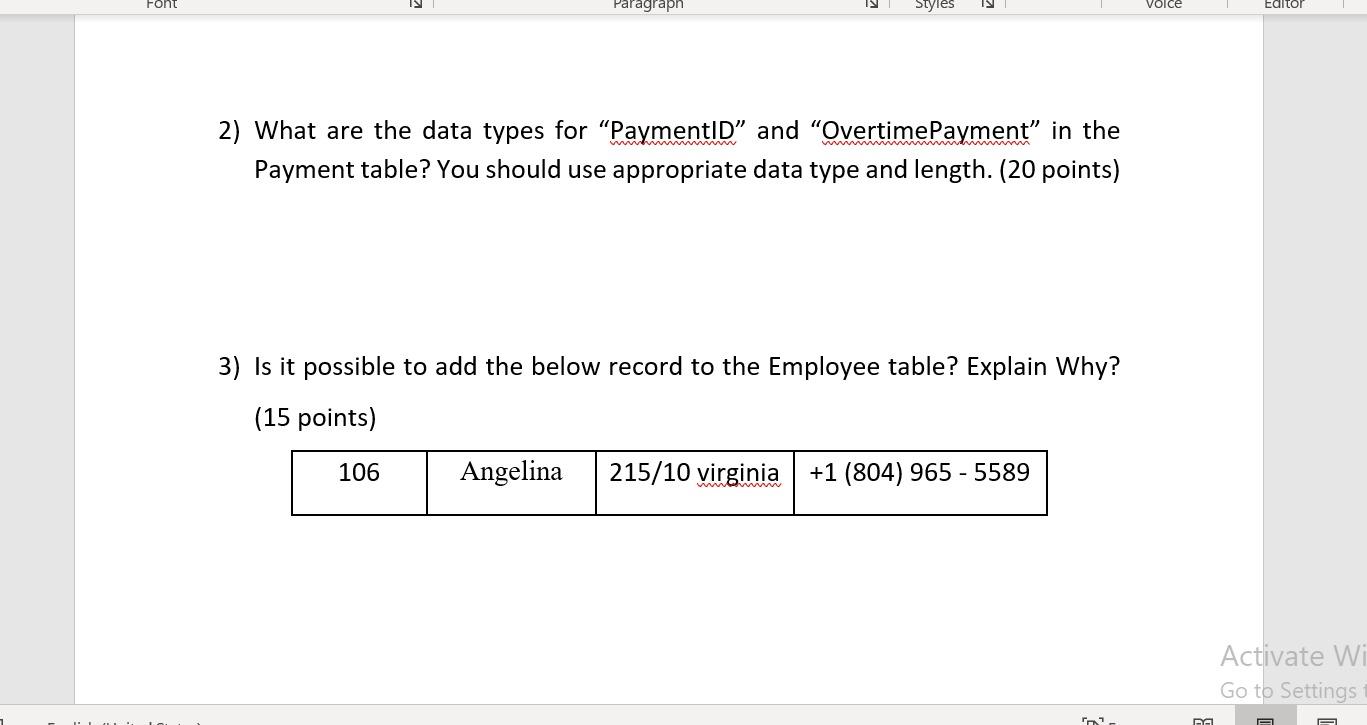The height and width of the screenshot is (725, 1367).
Task: Click the Activate Windows watermark
Action: click(x=1292, y=655)
